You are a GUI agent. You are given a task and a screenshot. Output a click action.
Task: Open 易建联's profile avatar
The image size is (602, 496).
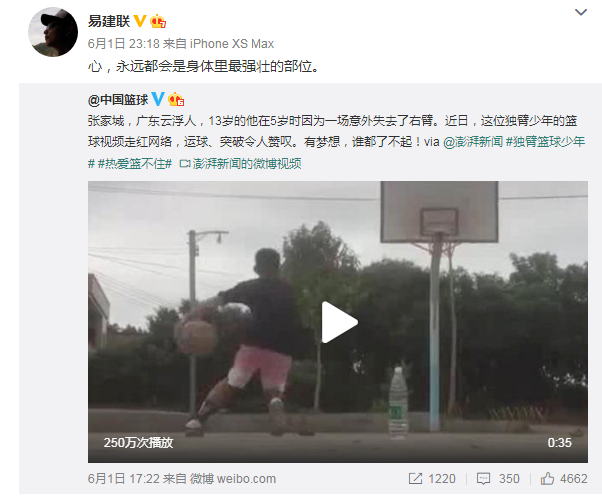tap(53, 32)
